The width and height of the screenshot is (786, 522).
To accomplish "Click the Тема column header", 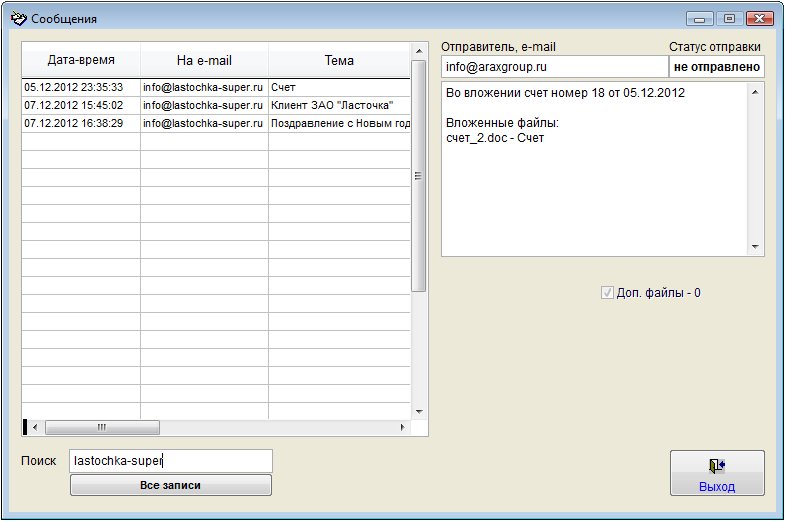I will click(x=339, y=60).
